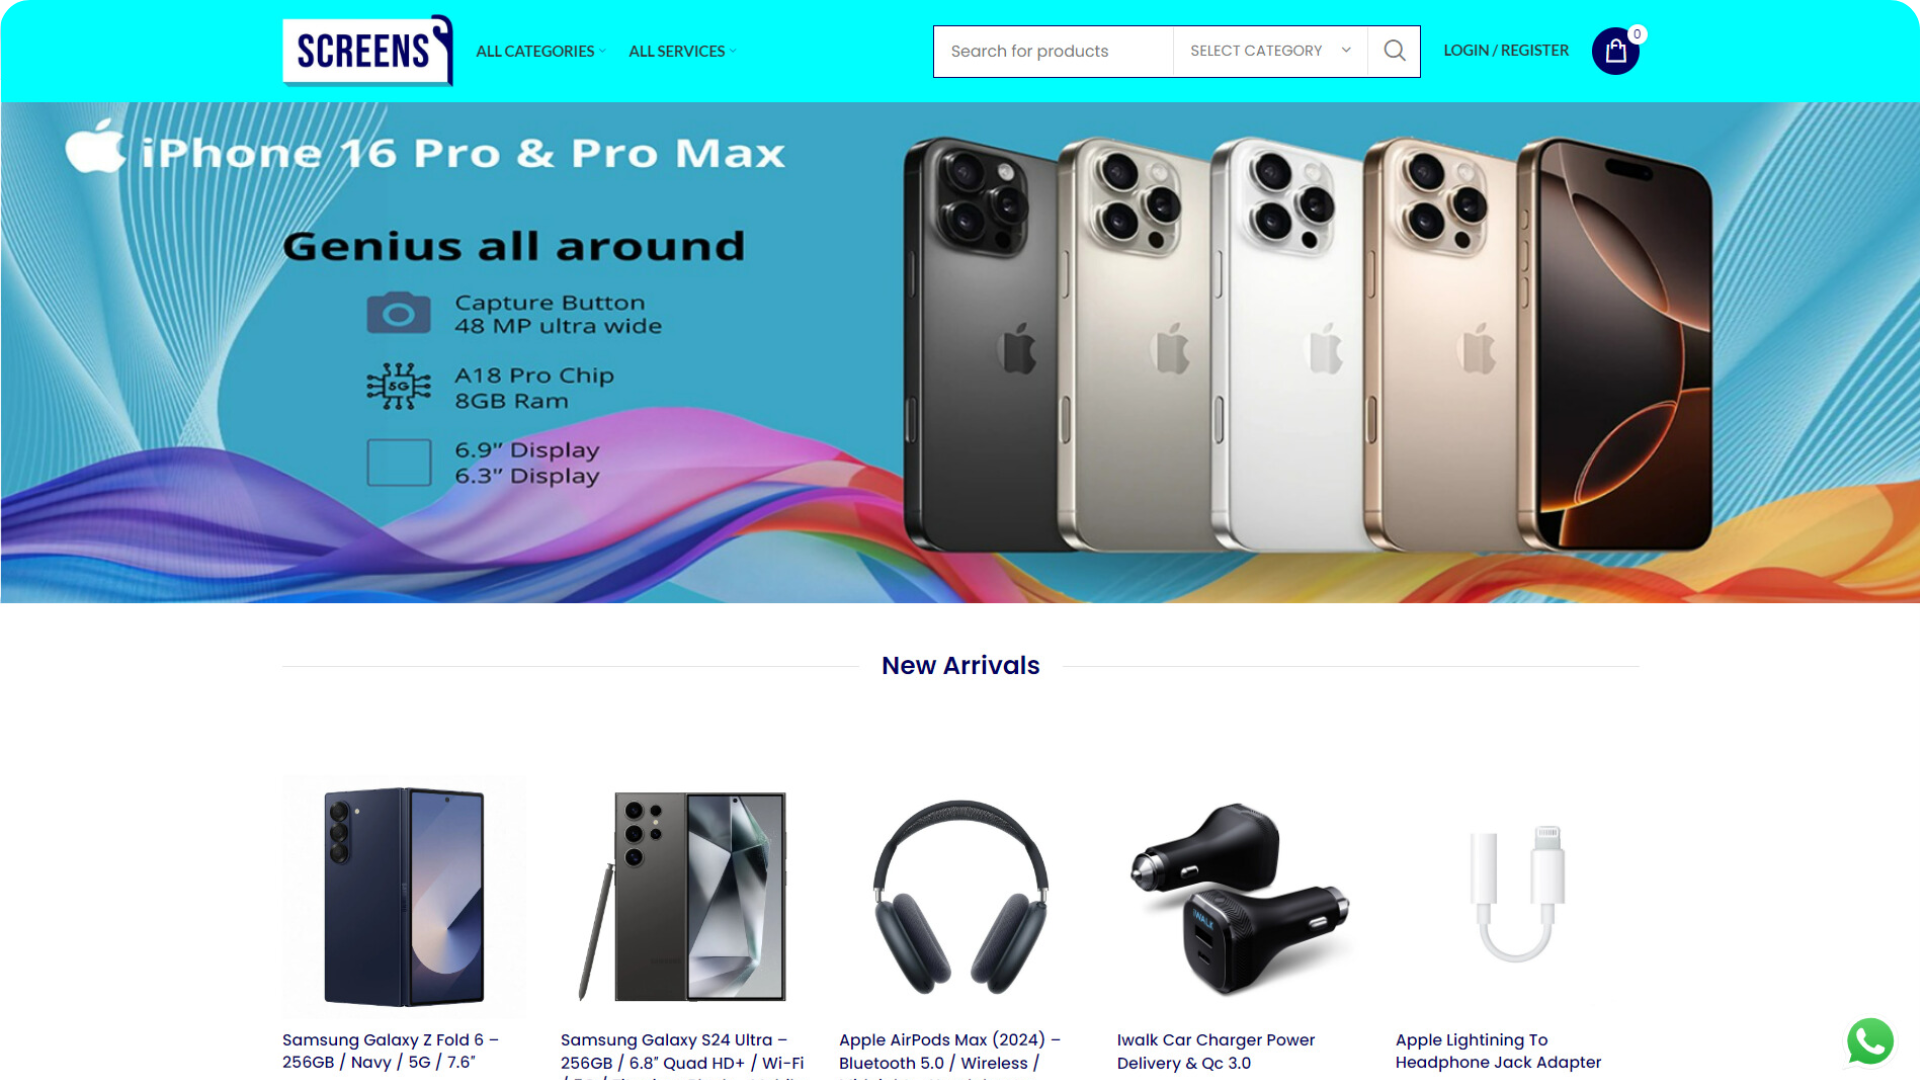Open the All Services menu
Viewport: 1920px width, 1080px height.
coord(682,51)
